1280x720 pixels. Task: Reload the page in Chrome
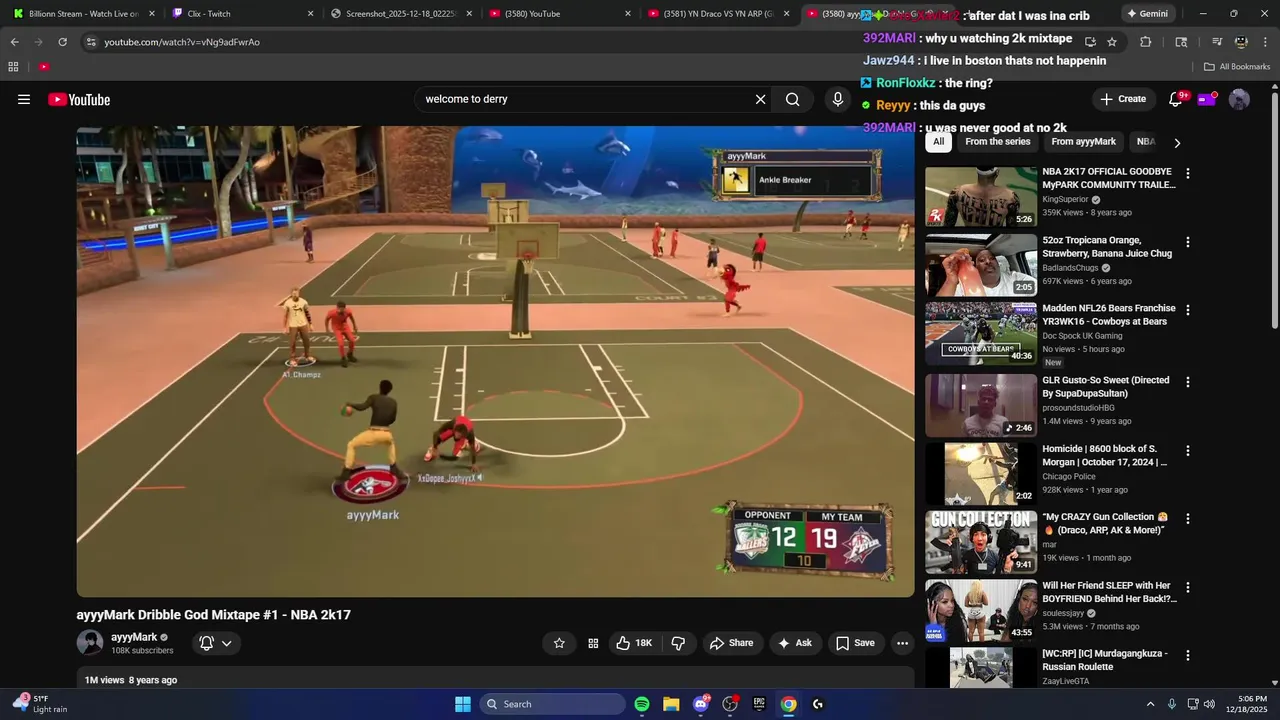(62, 42)
